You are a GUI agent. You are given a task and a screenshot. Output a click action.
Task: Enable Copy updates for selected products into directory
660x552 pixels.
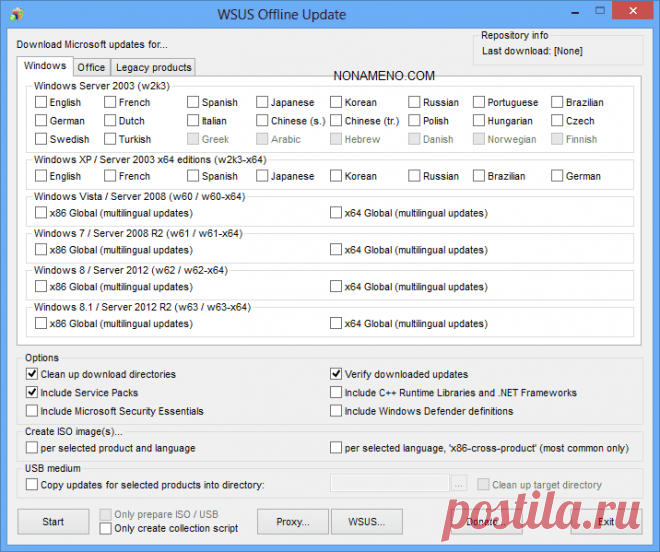point(32,484)
